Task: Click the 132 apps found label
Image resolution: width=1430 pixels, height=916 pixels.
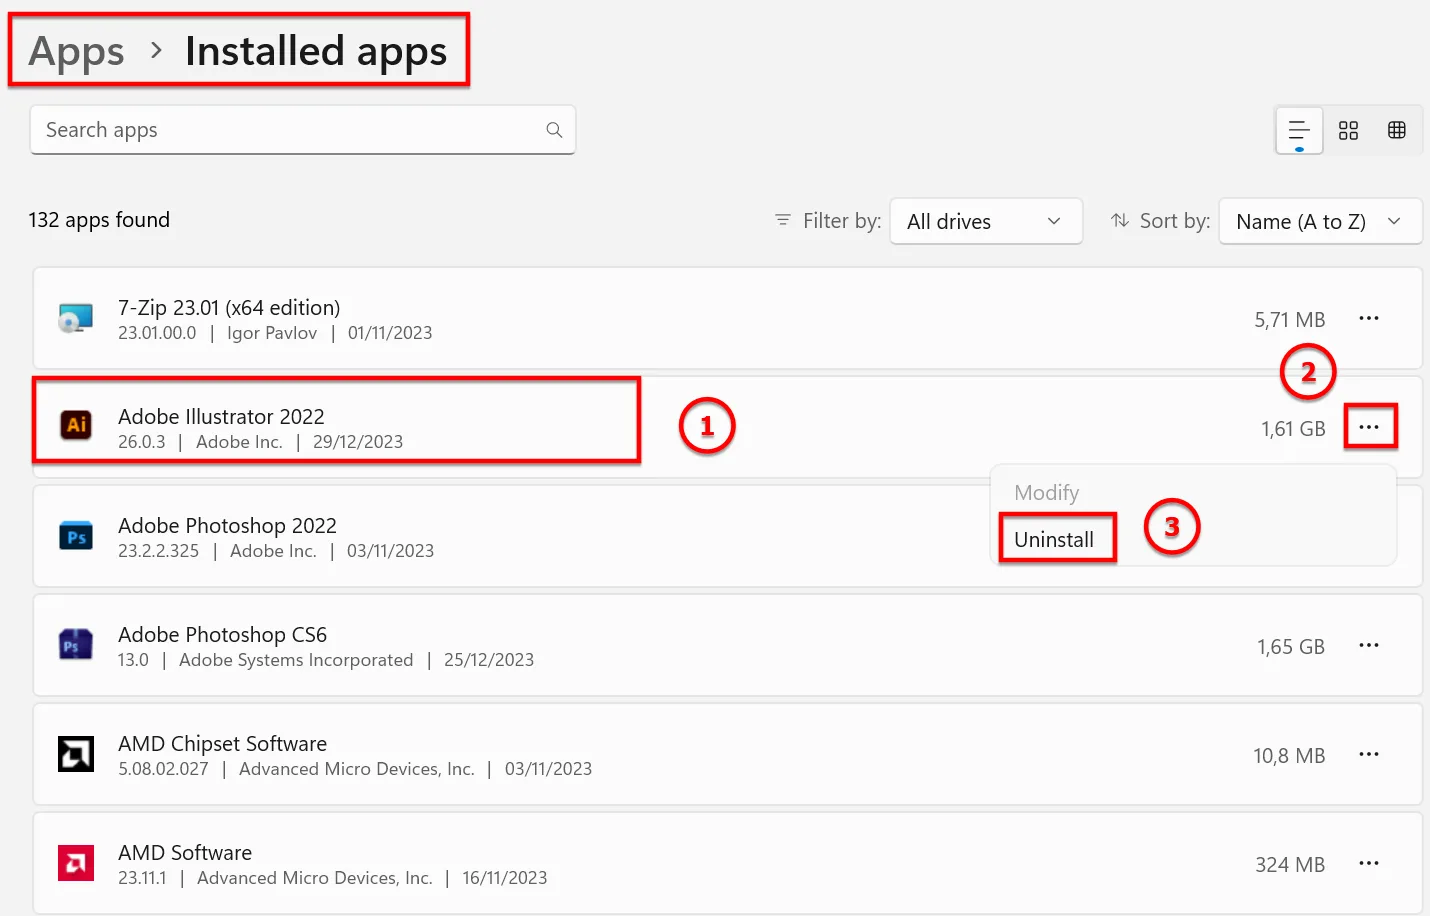Action: [x=99, y=220]
